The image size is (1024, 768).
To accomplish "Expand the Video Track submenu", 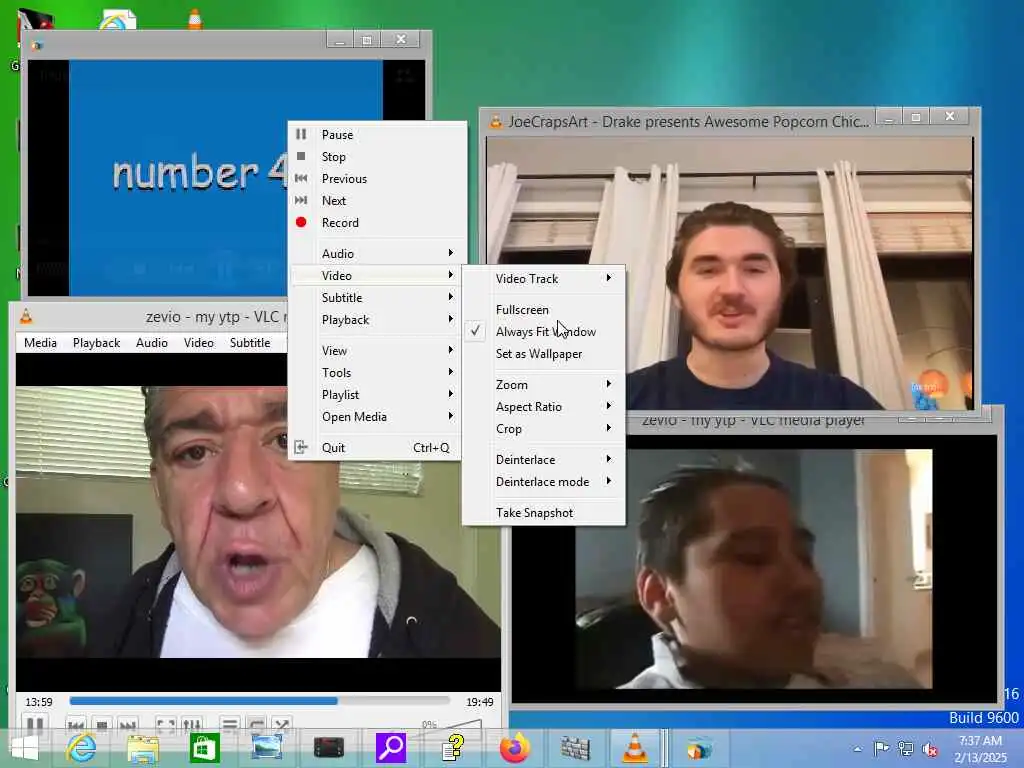I will click(543, 279).
